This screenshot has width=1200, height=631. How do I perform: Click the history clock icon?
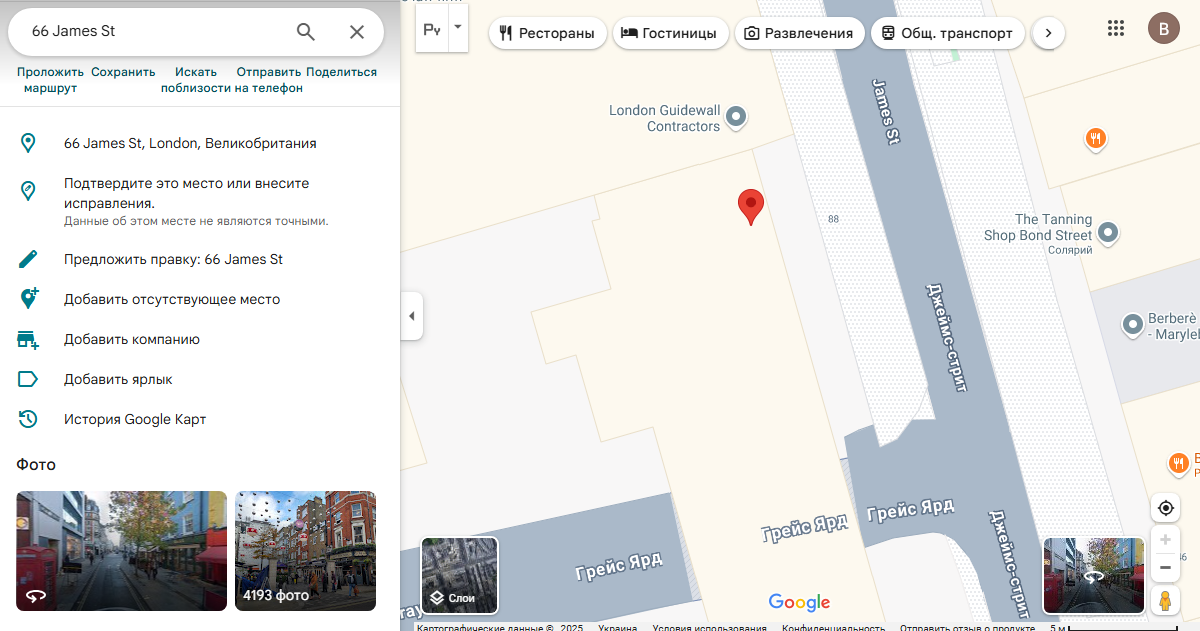(x=28, y=419)
